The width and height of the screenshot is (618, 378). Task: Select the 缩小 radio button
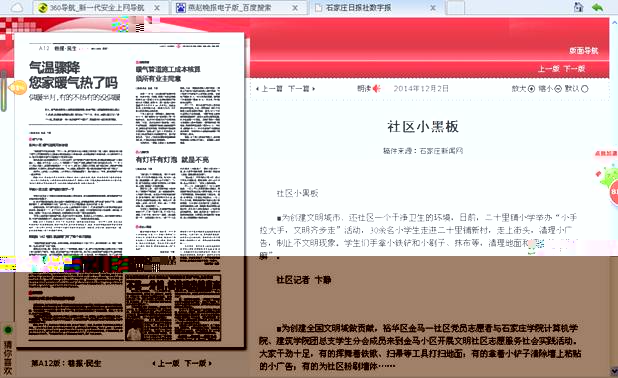(x=558, y=89)
